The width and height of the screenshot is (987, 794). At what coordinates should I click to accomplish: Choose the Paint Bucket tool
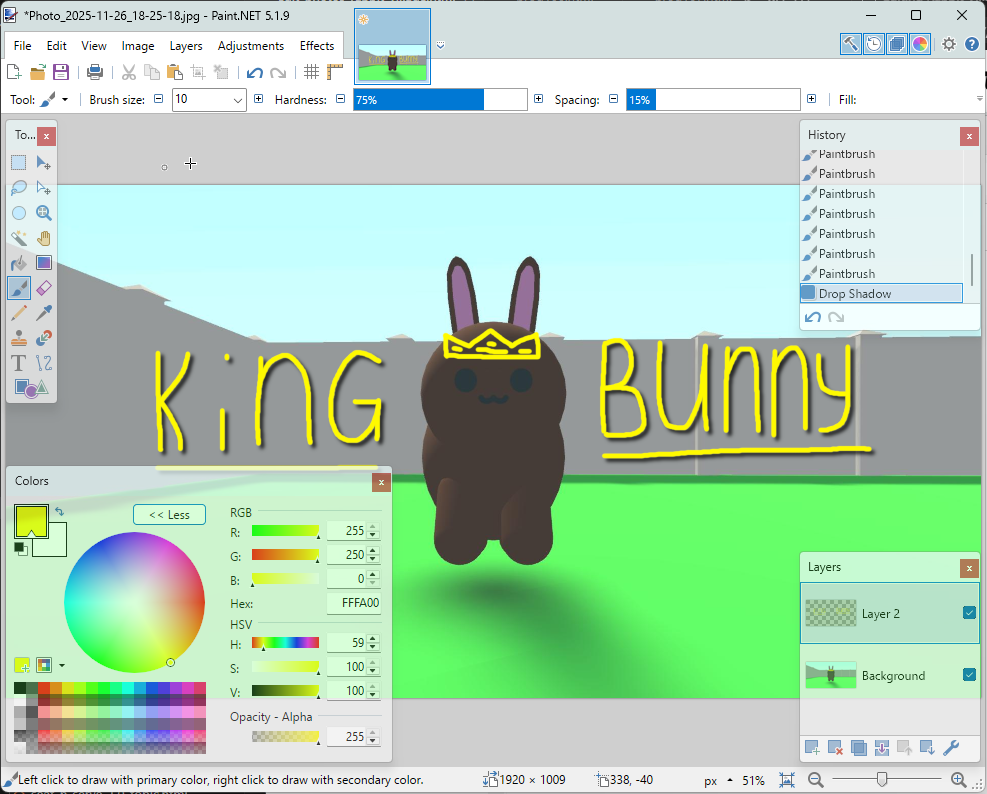[x=19, y=263]
